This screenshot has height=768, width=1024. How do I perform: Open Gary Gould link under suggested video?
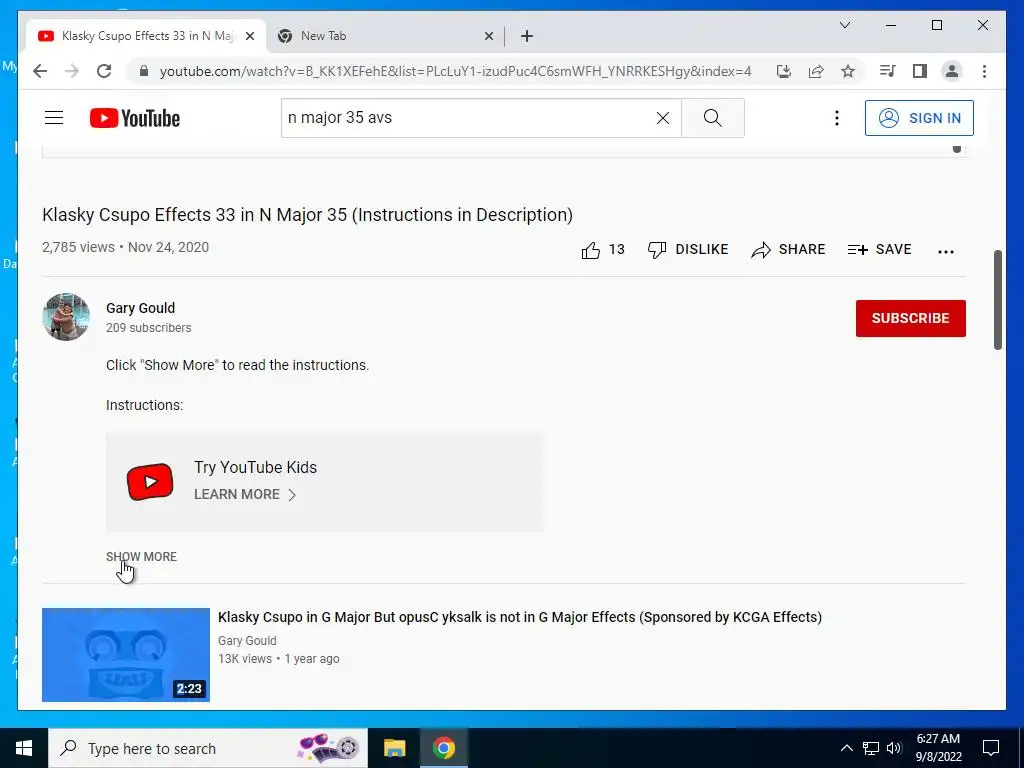pyautogui.click(x=247, y=641)
